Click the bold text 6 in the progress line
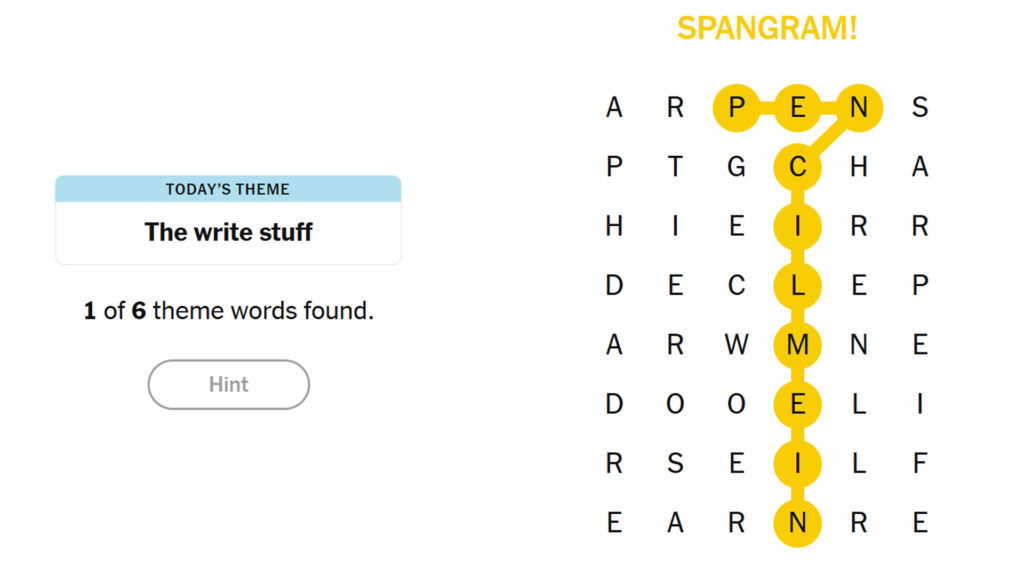This screenshot has height=576, width=1024. click(x=143, y=311)
